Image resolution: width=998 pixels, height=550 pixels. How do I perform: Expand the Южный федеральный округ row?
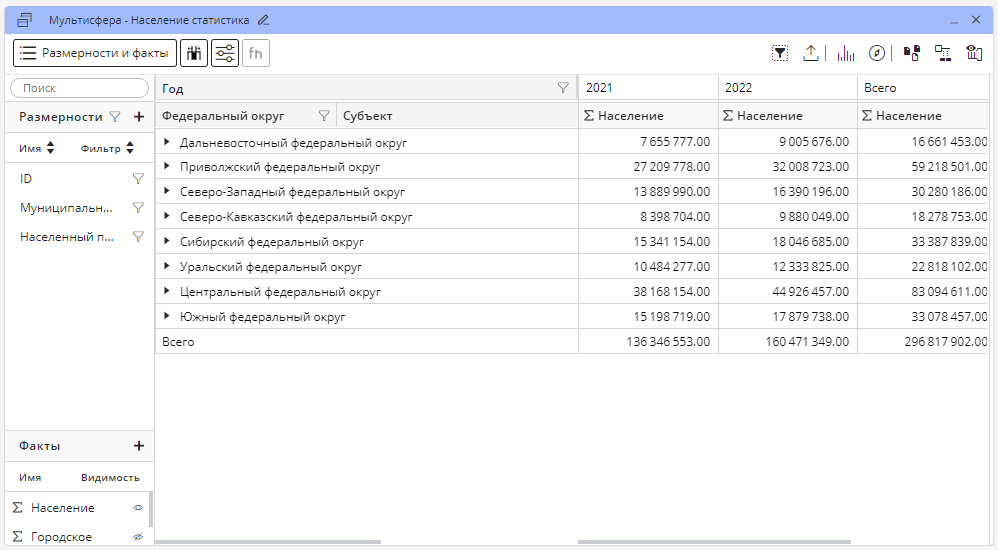167,316
